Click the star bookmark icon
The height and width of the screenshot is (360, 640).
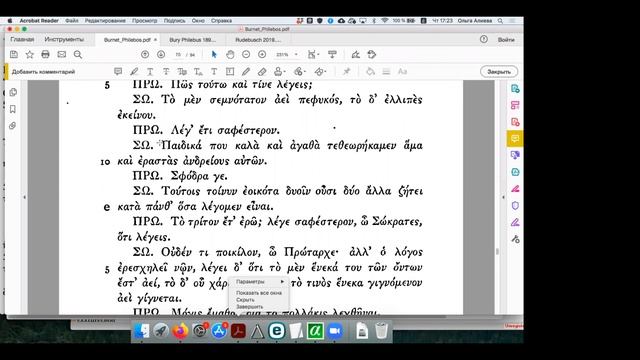point(29,54)
